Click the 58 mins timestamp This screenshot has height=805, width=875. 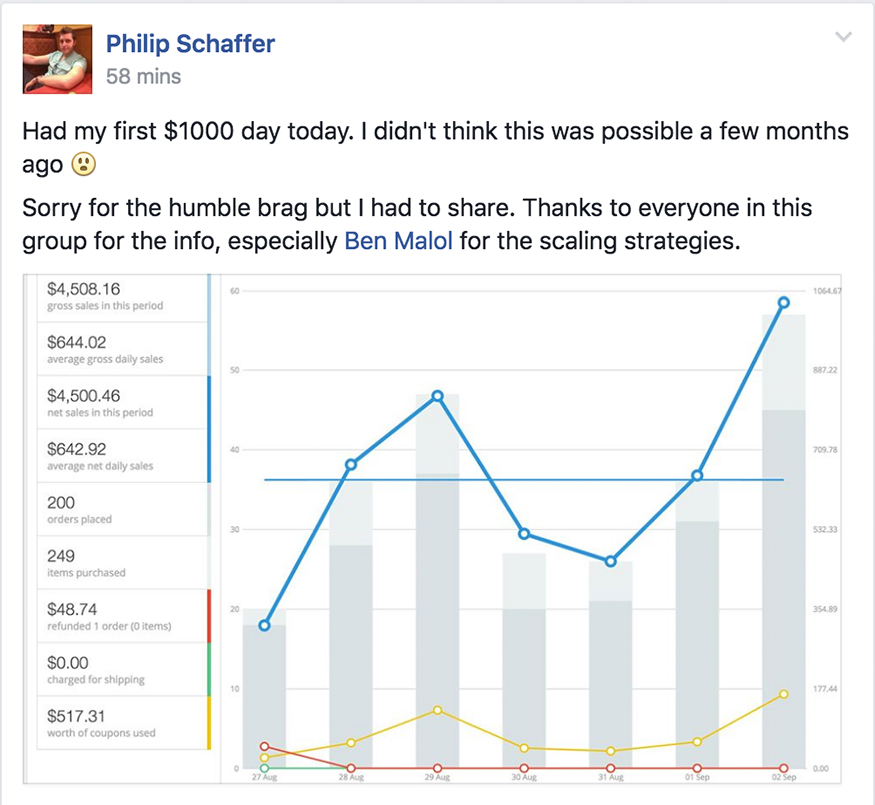click(144, 75)
